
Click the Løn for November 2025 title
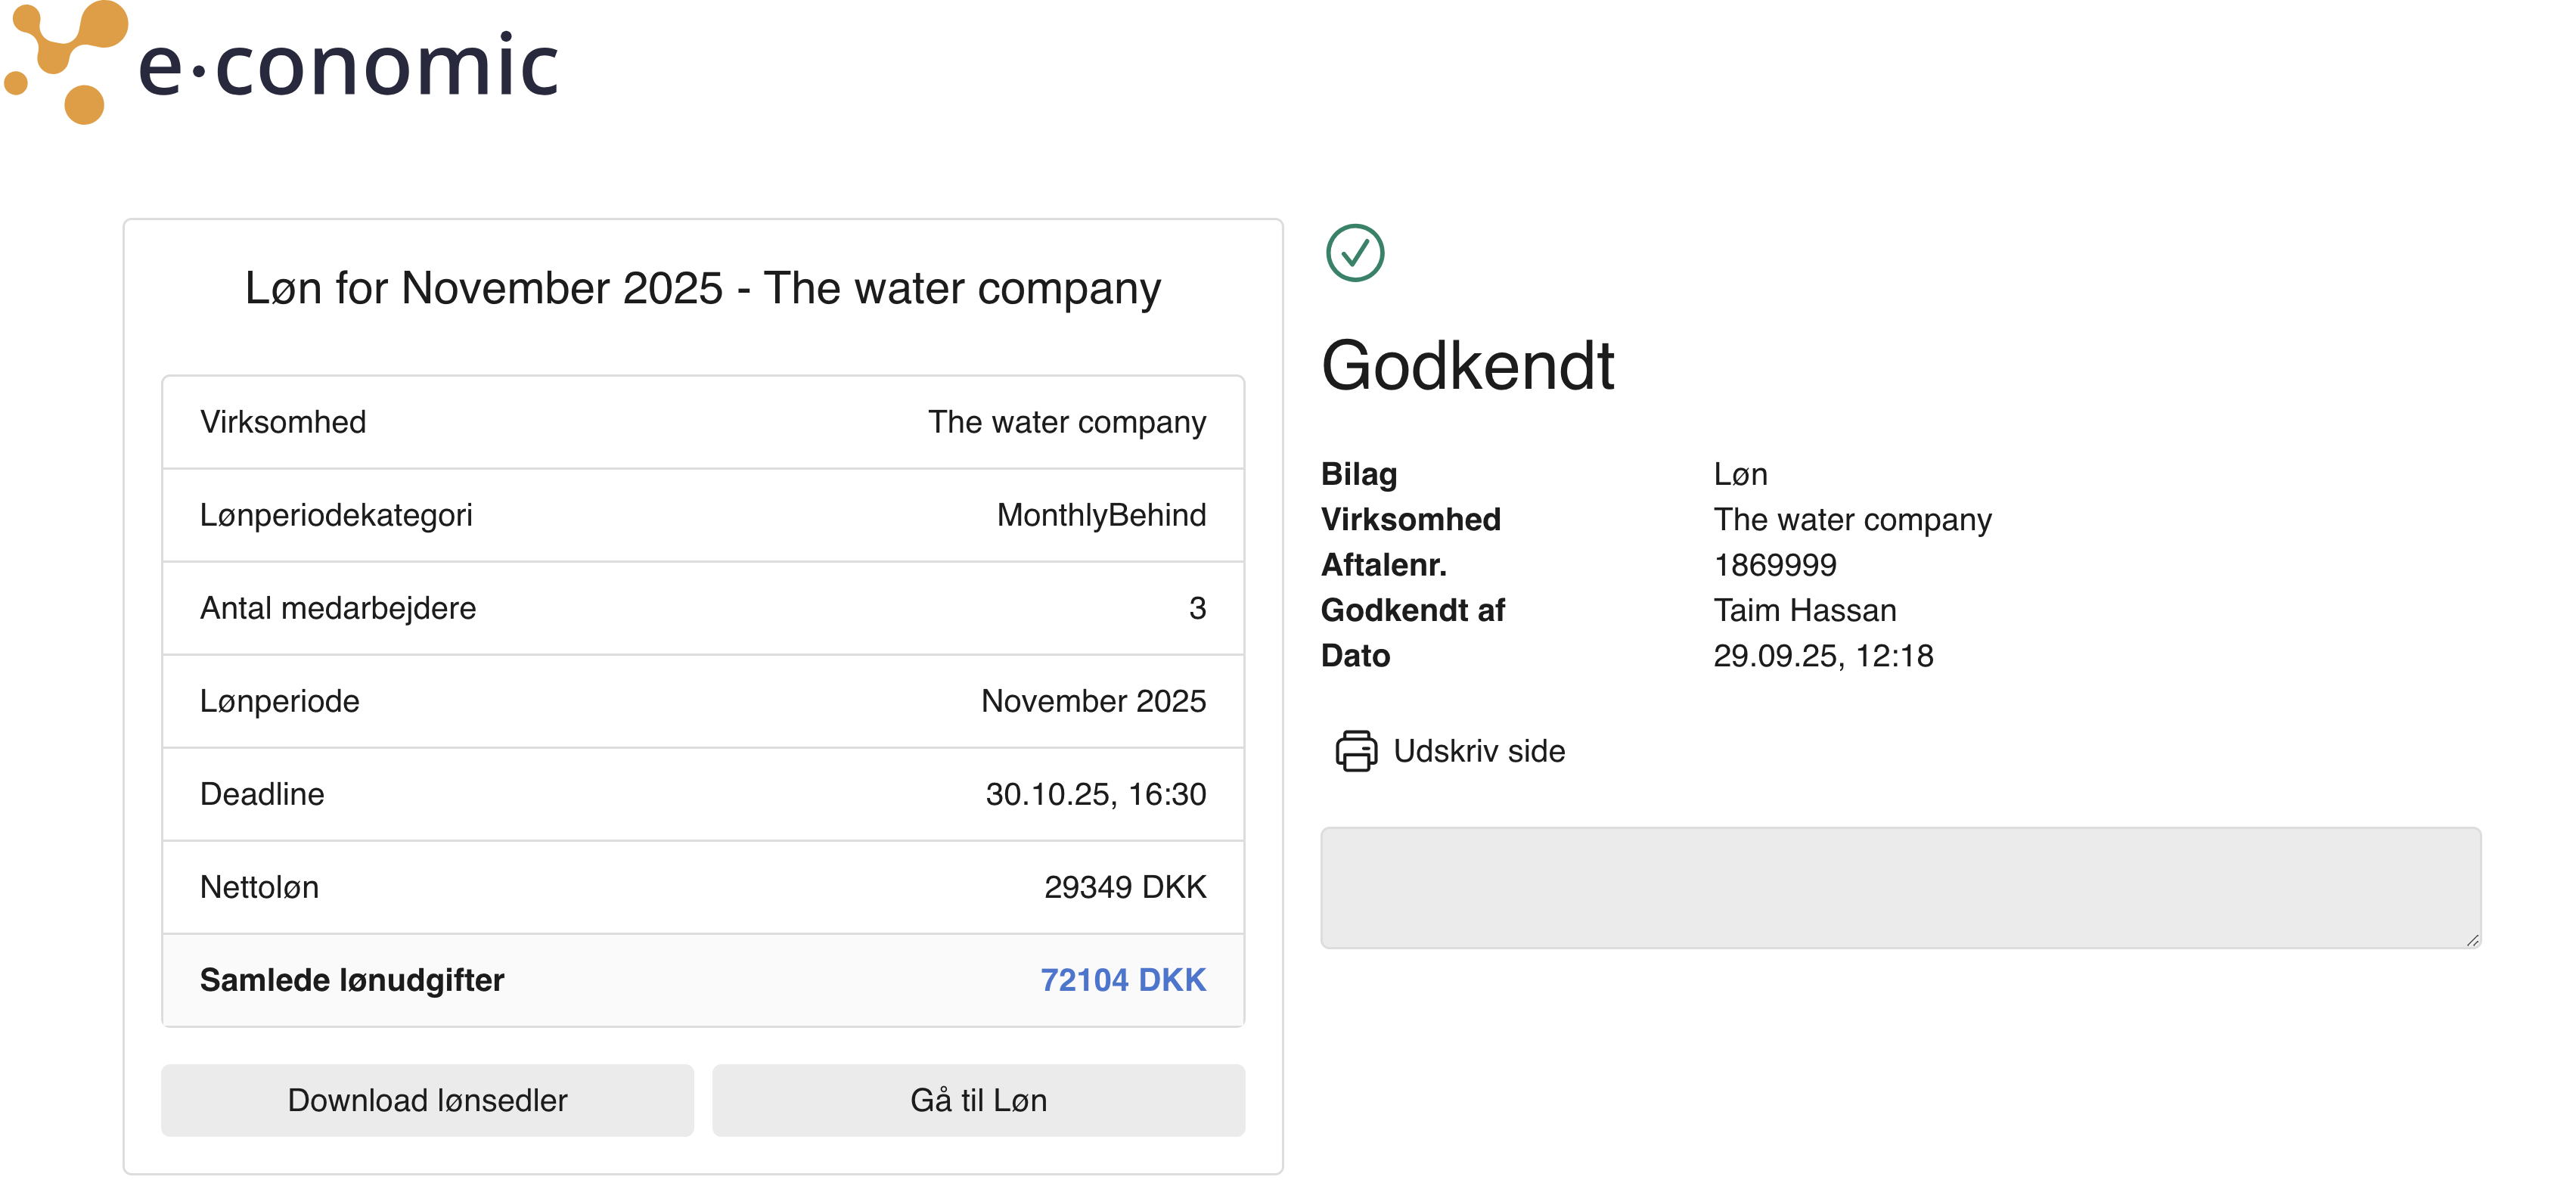[x=702, y=288]
